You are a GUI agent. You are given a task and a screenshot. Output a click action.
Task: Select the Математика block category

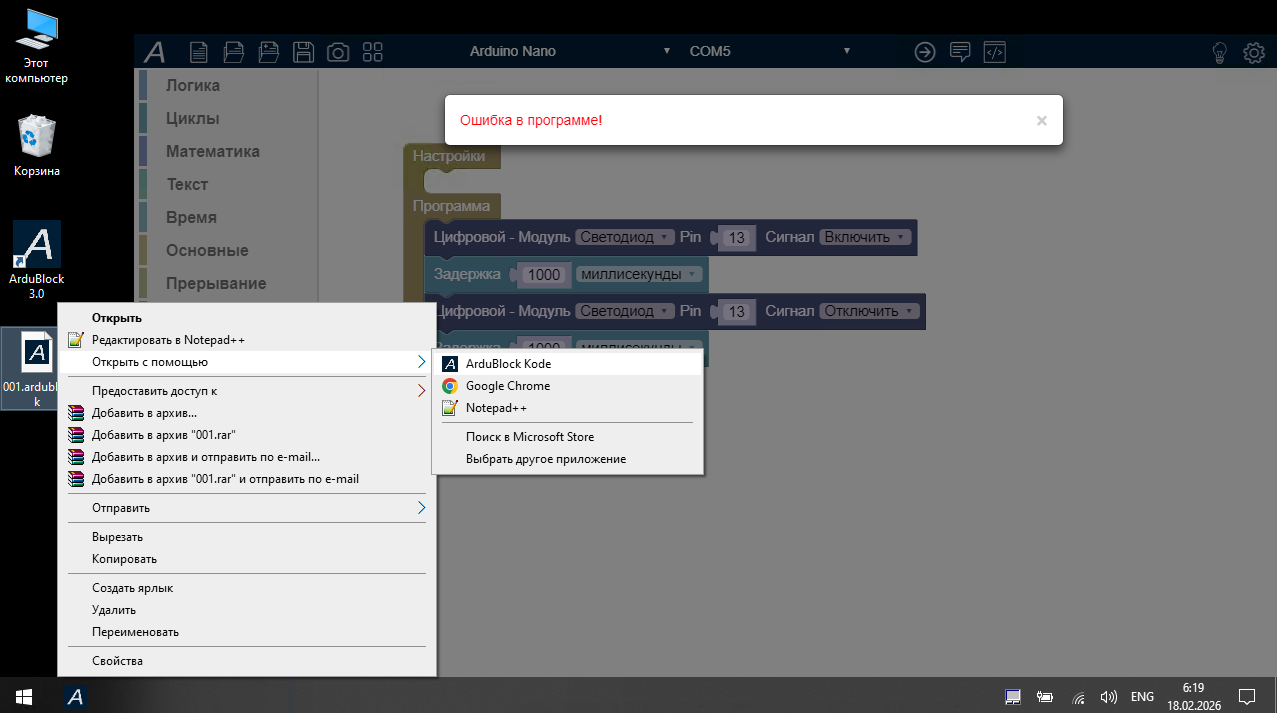[x=212, y=152]
